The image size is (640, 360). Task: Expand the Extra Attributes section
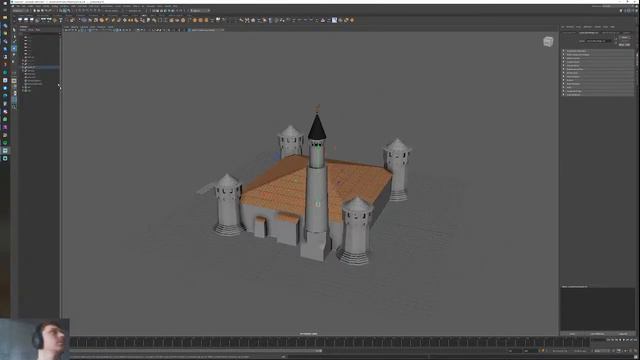pyautogui.click(x=598, y=95)
